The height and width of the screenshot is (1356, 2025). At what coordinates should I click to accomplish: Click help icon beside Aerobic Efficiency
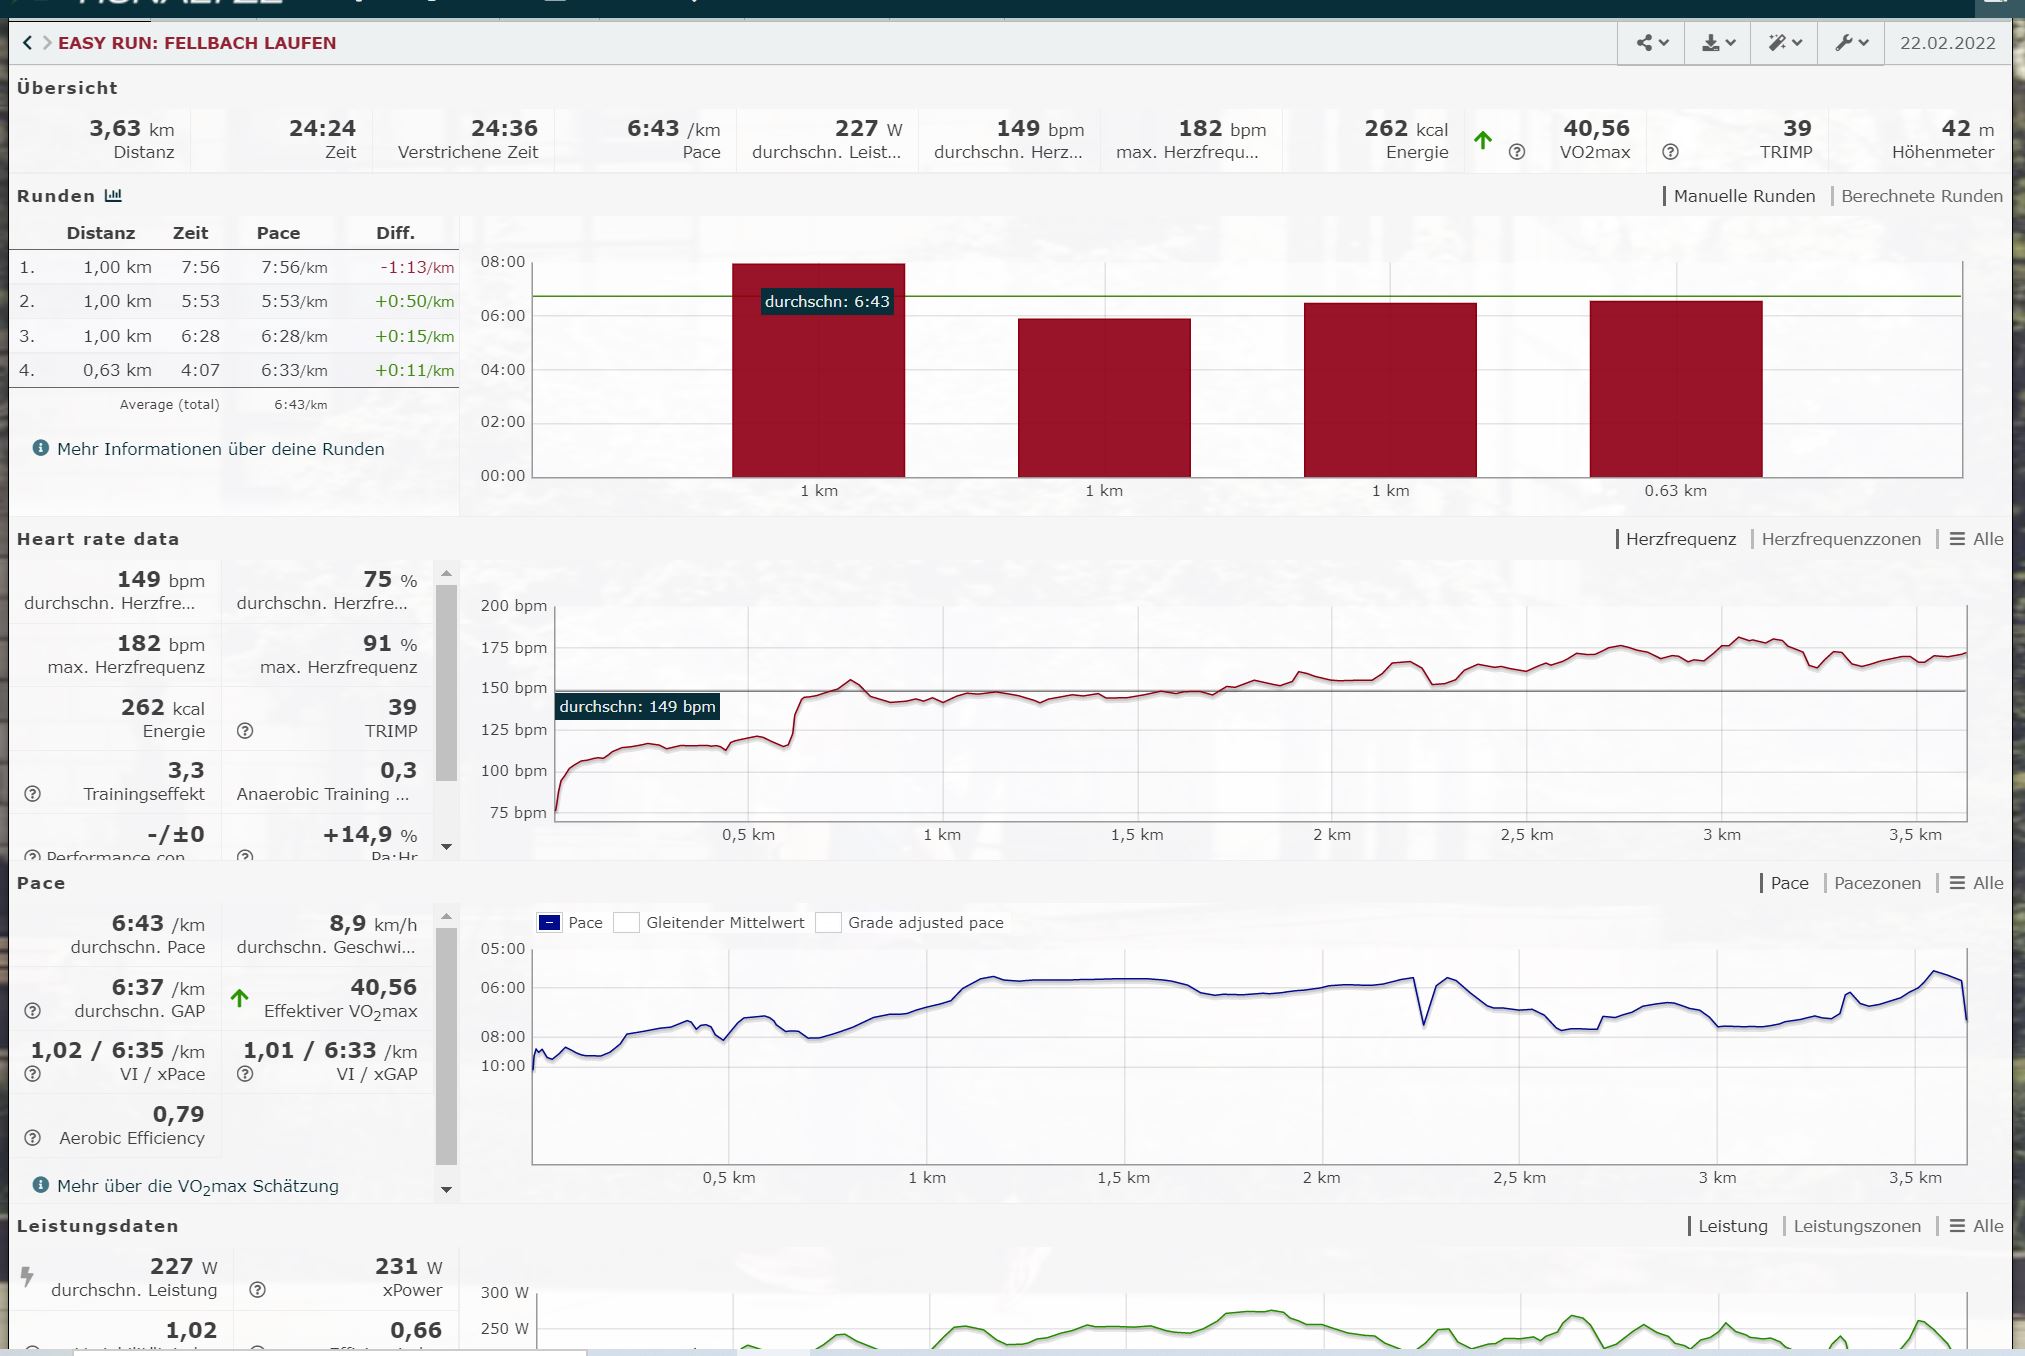[33, 1138]
